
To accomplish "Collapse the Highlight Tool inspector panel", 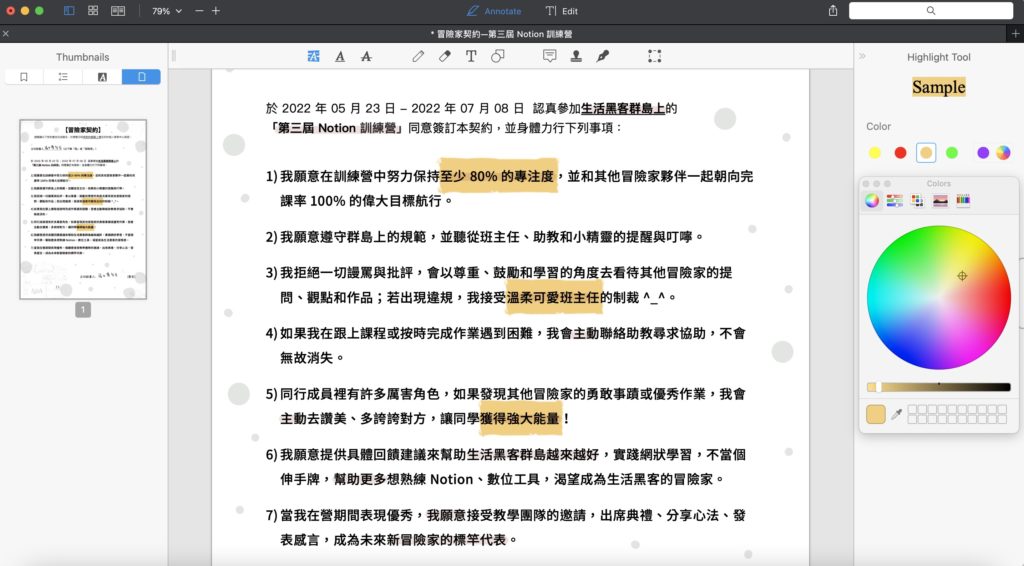I will coord(862,56).
